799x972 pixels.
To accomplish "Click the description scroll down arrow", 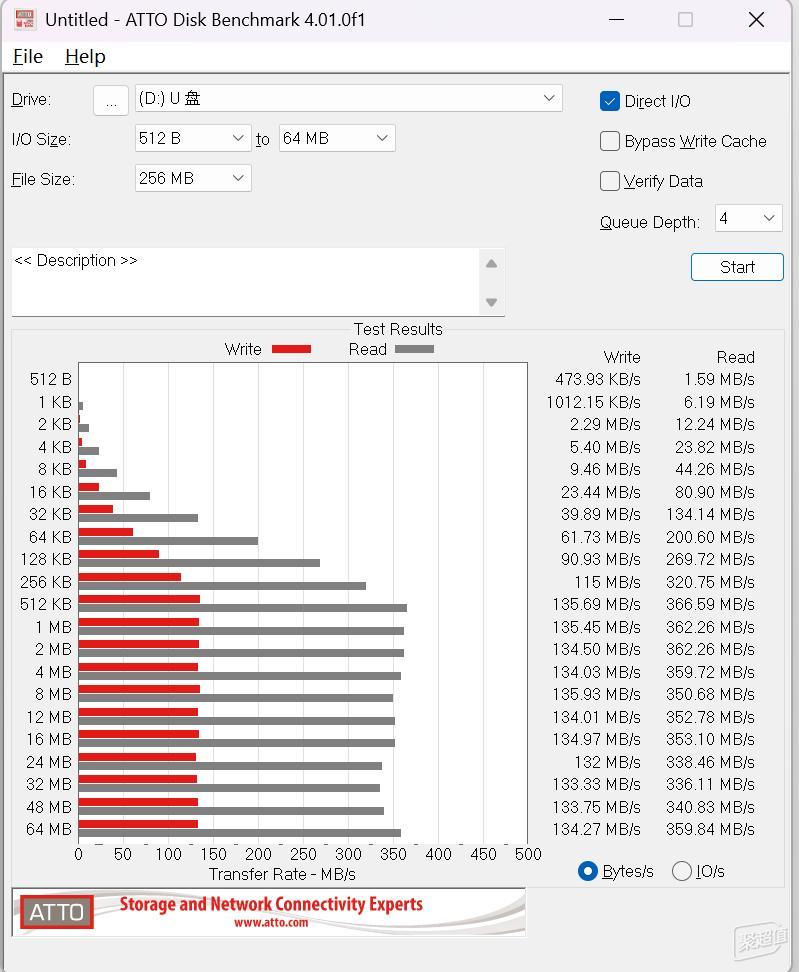I will click(492, 303).
